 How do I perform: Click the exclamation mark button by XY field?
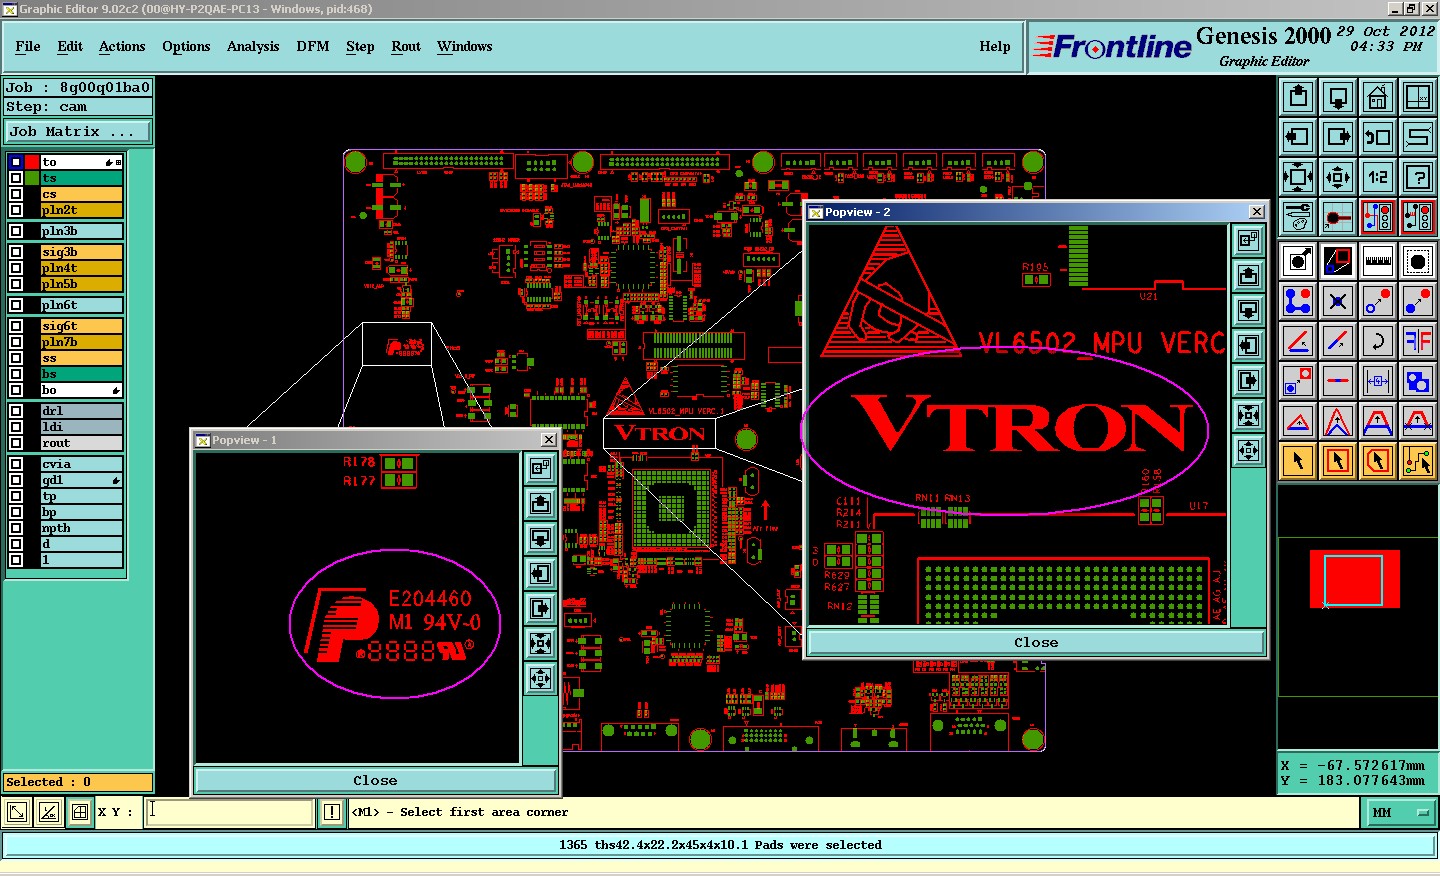tap(332, 812)
